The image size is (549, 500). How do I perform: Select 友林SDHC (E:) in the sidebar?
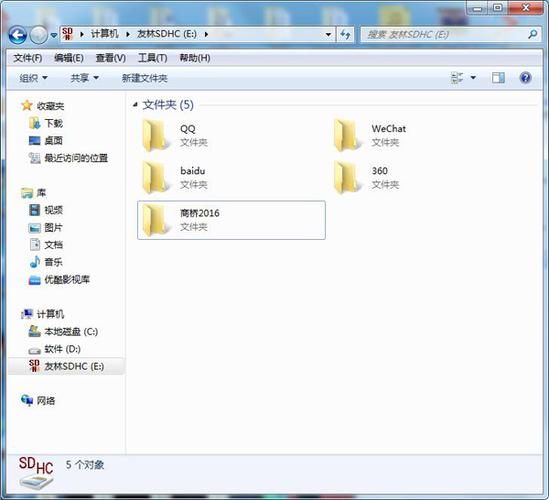click(74, 366)
